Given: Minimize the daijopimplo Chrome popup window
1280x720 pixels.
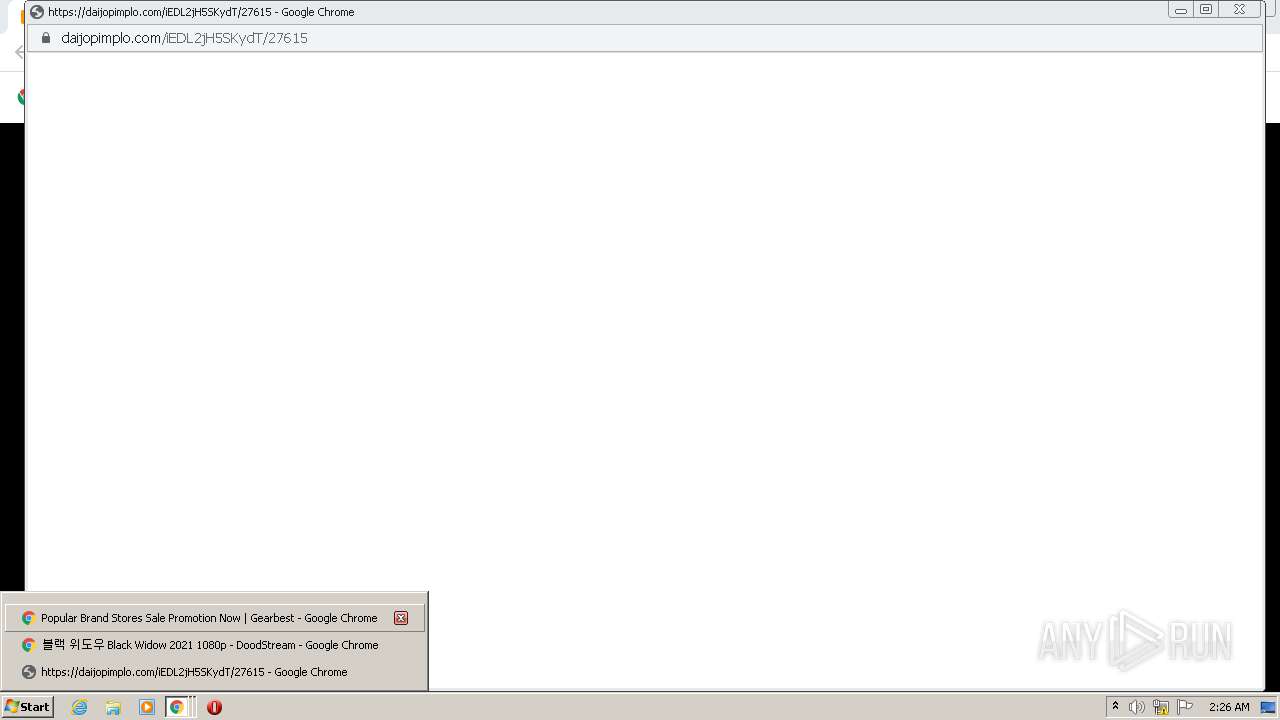Looking at the screenshot, I should coord(1181,10).
